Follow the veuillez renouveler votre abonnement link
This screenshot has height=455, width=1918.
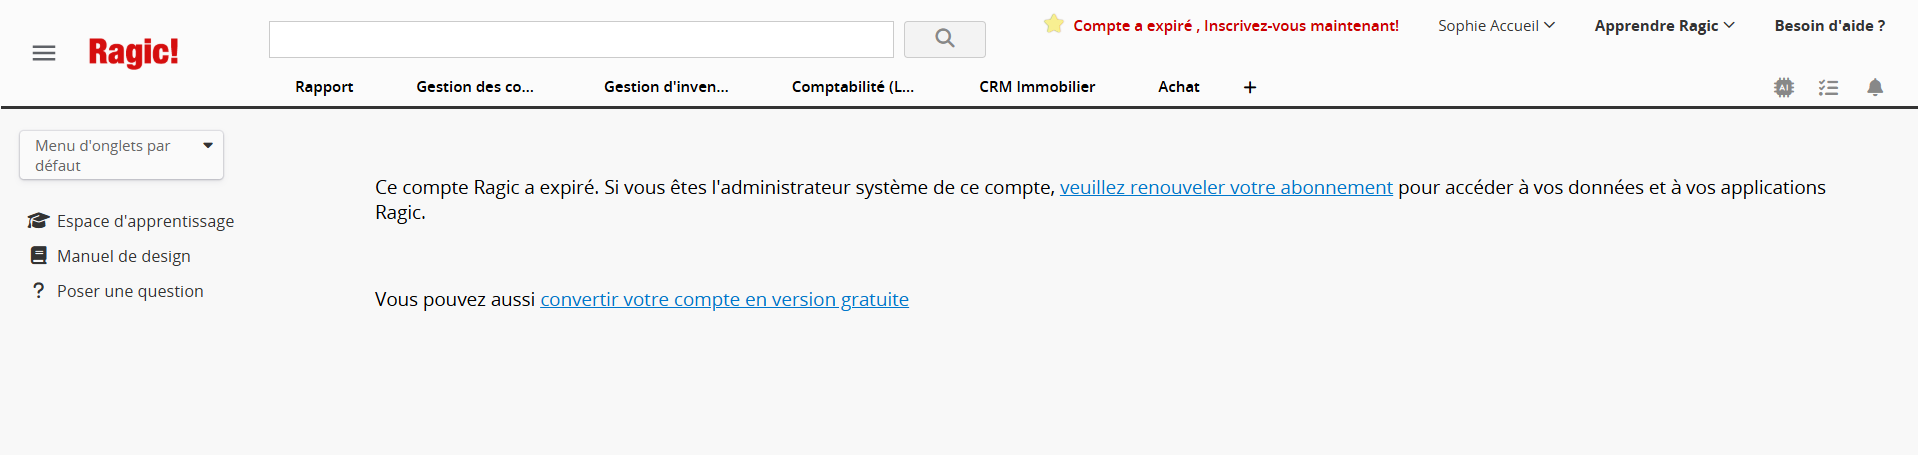coord(1226,187)
